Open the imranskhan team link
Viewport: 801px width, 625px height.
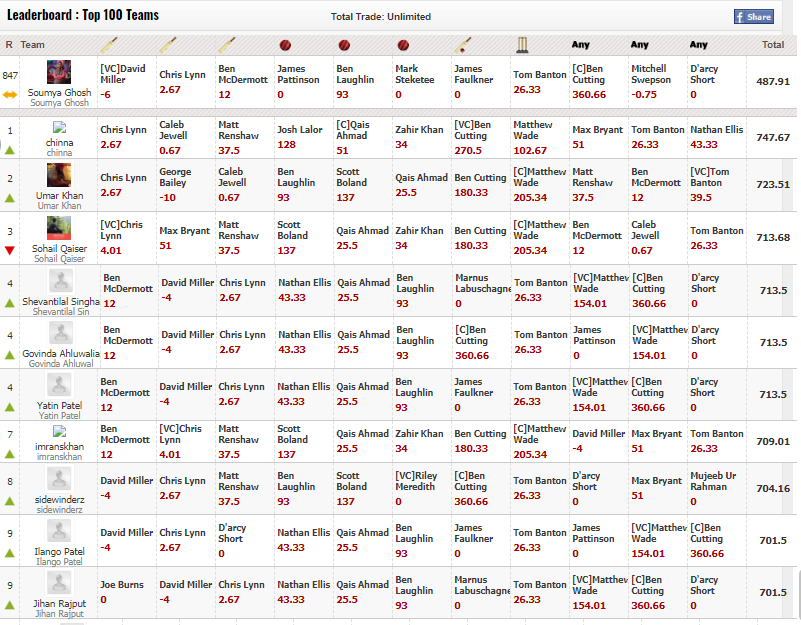click(59, 445)
